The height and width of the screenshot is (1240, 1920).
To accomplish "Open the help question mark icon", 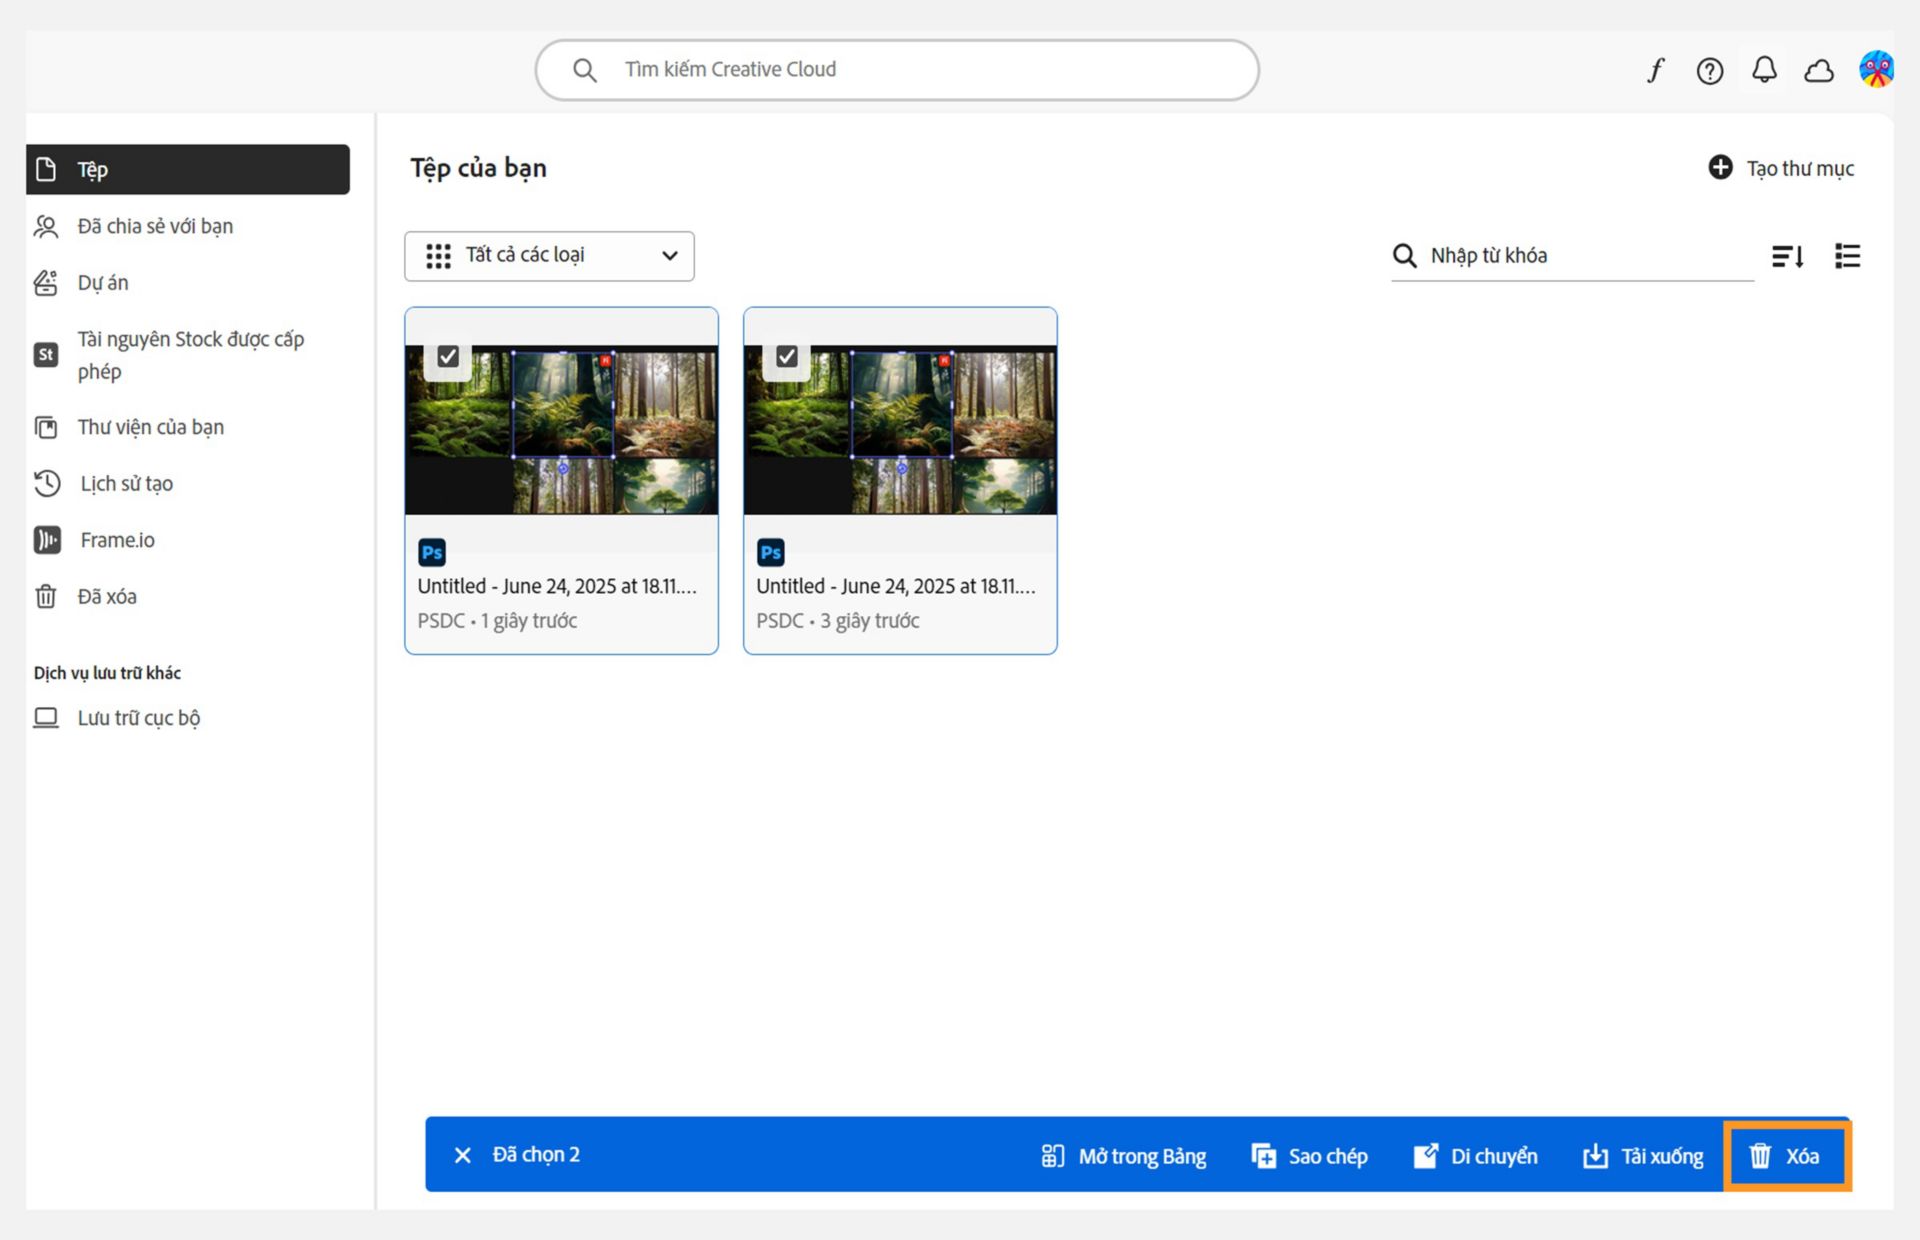I will pos(1710,70).
